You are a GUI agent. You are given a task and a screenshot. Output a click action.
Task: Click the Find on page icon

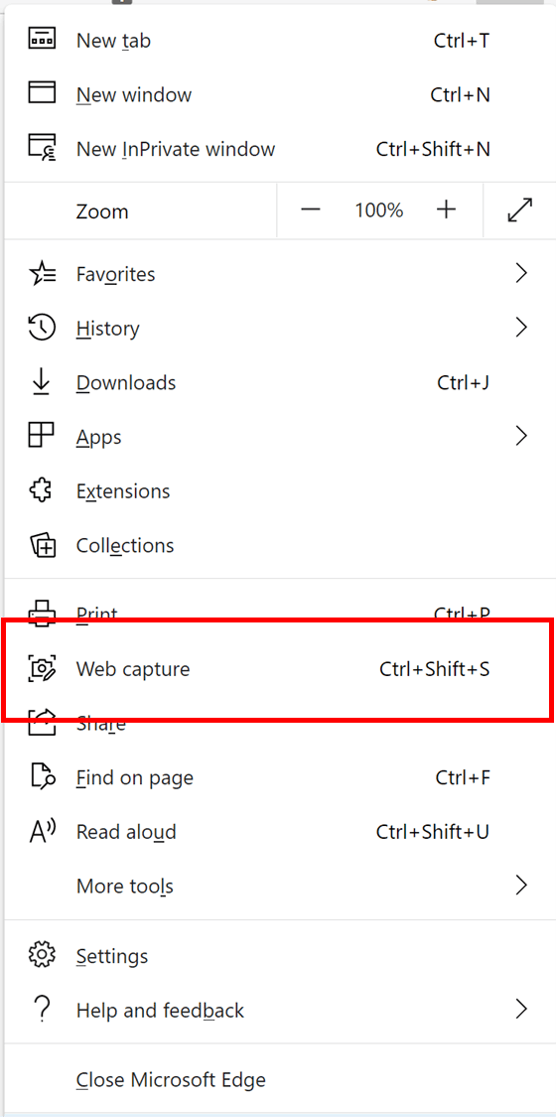(x=41, y=777)
